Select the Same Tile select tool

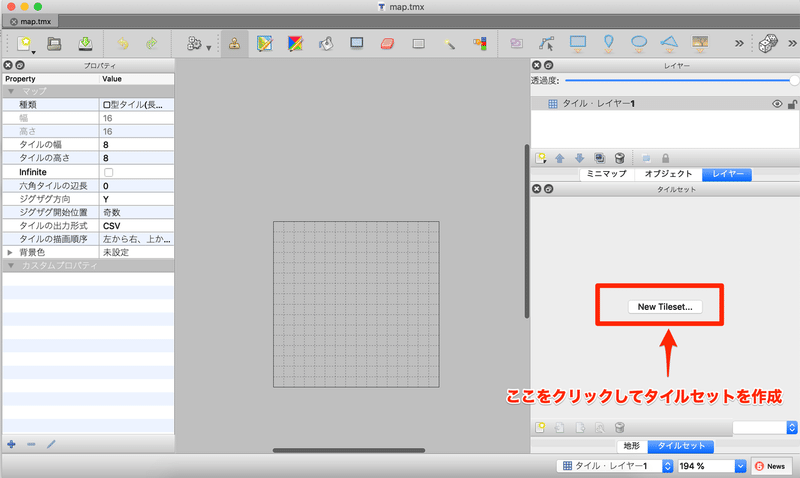point(480,43)
